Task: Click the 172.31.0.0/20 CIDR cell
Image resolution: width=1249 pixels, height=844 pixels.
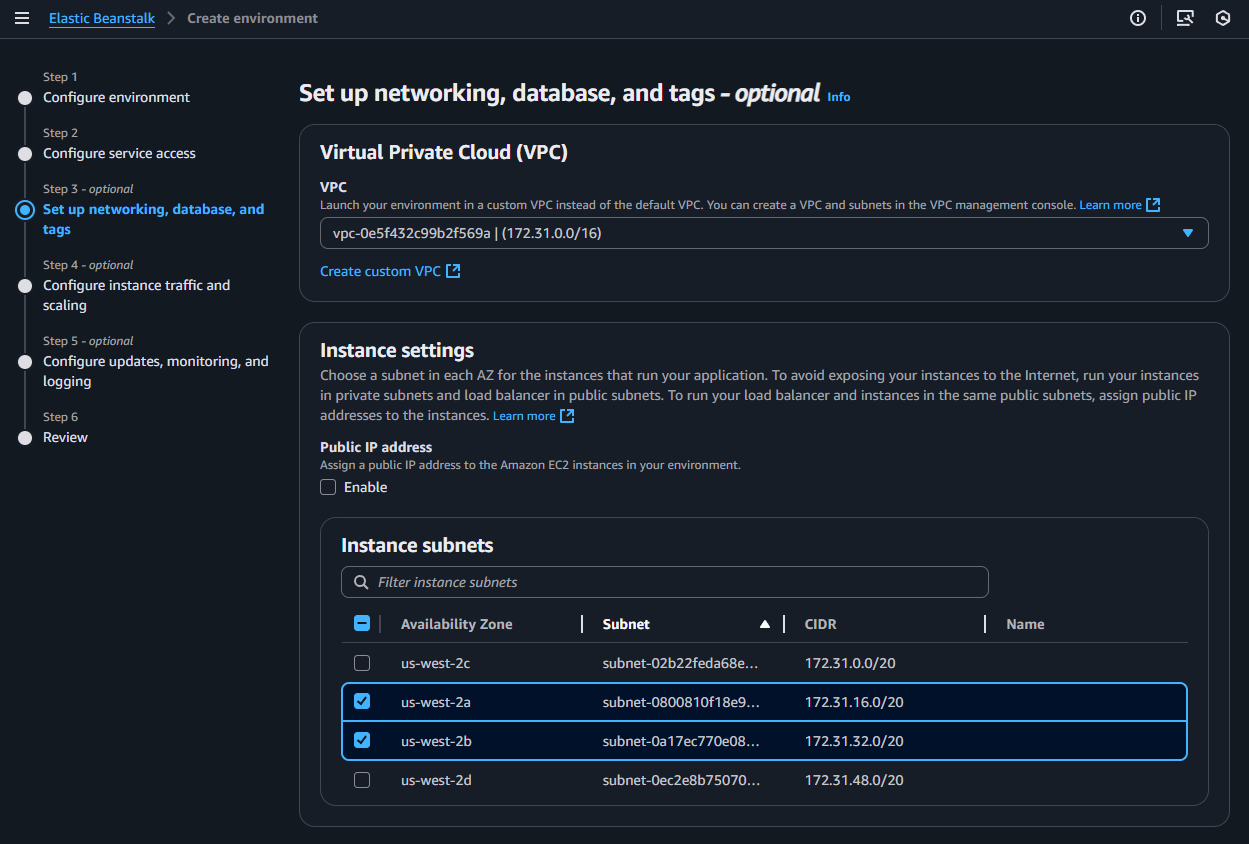Action: (850, 663)
